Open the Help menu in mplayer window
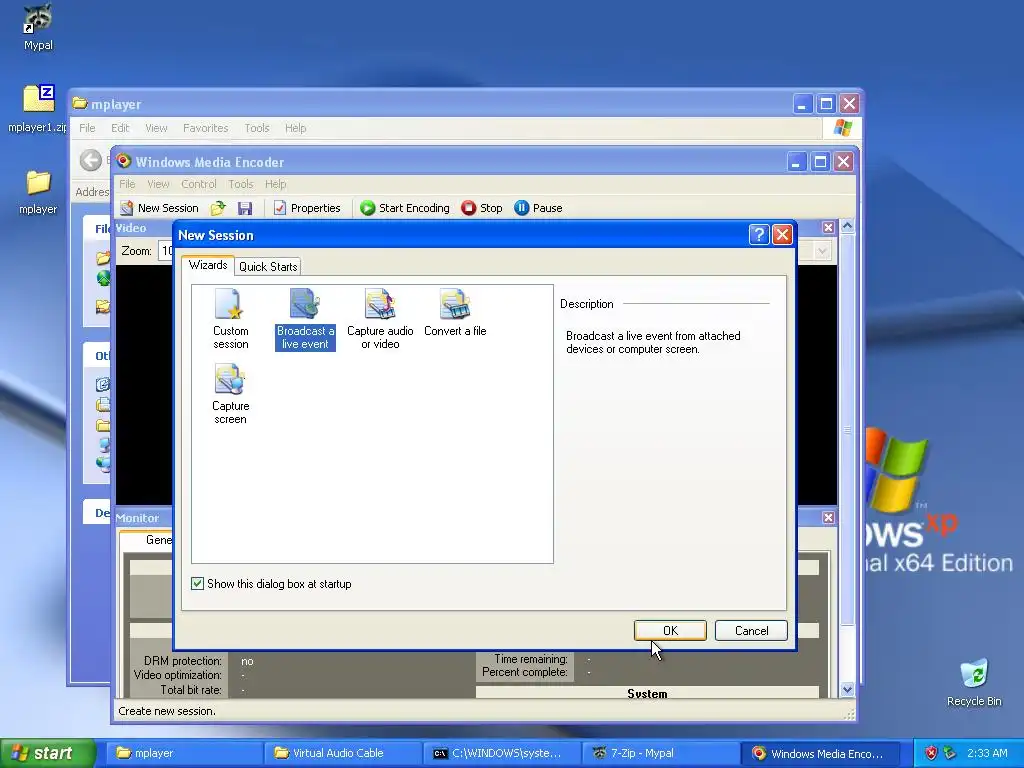Viewport: 1024px width, 768px height. tap(295, 128)
